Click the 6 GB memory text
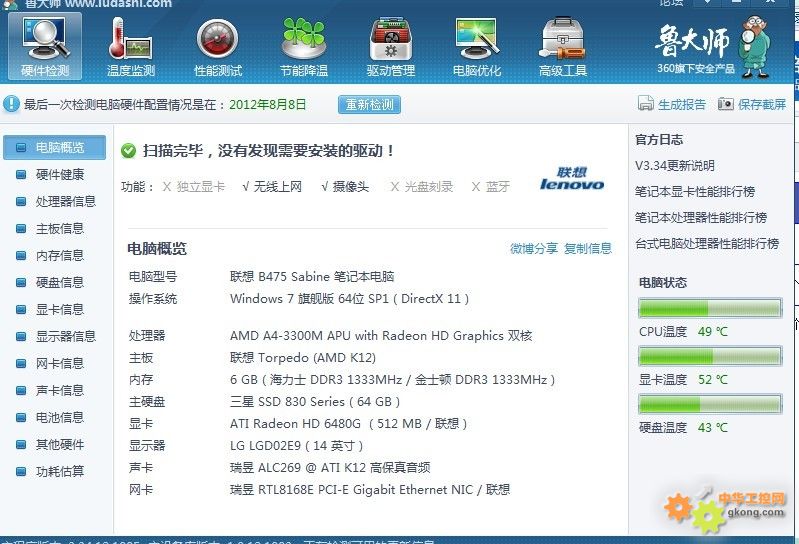The image size is (799, 544). pyautogui.click(x=392, y=379)
